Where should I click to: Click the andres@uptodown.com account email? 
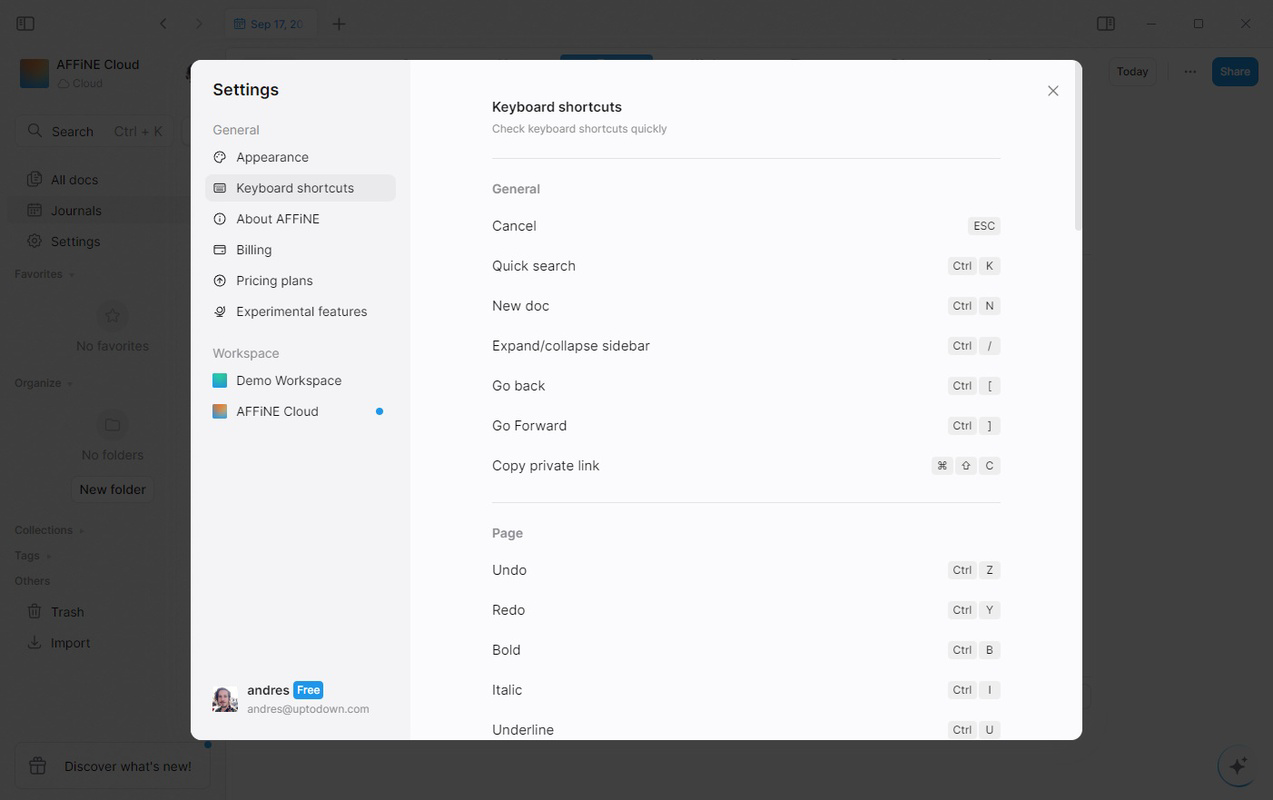click(x=308, y=709)
